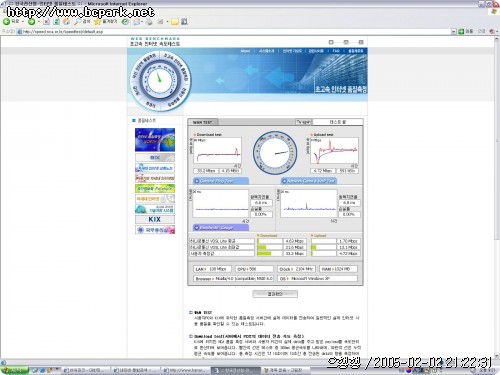The image size is (500, 375).
Task: Click the yellow folder toolbar icon
Action: 175,22
